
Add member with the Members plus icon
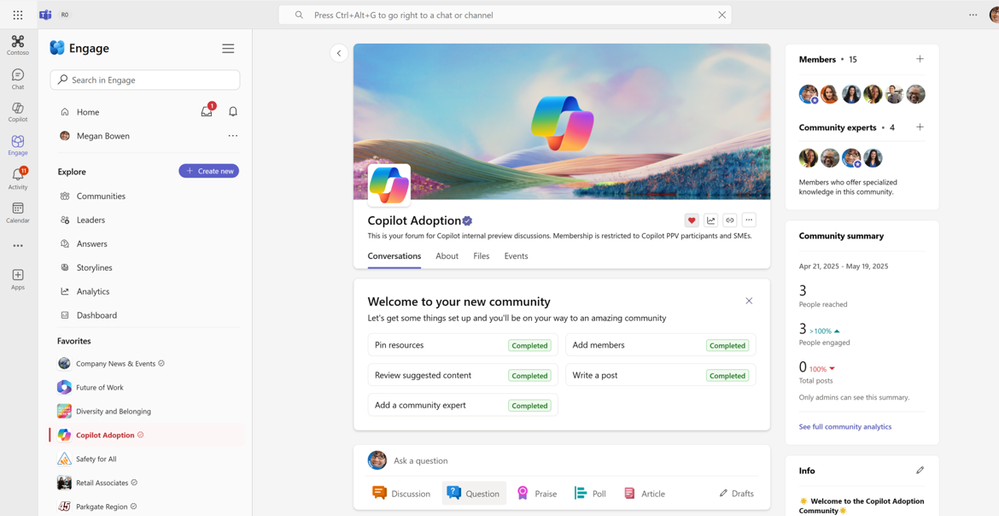coord(919,59)
